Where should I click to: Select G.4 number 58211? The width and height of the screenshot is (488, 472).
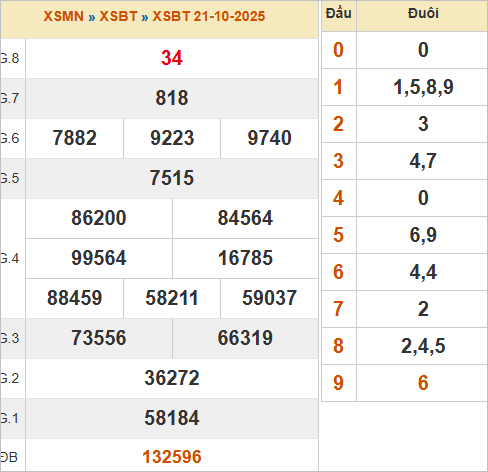[x=172, y=298]
